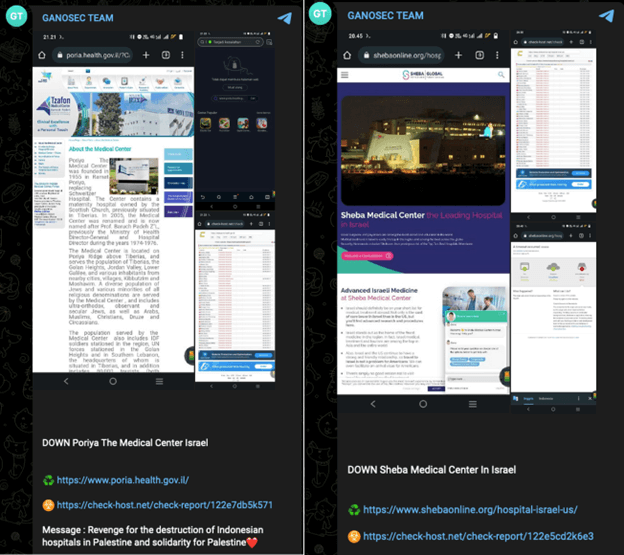Tap the browser home icon beside poria.health.gov.il
Viewport: 624px width, 555px height.
pos(43,55)
